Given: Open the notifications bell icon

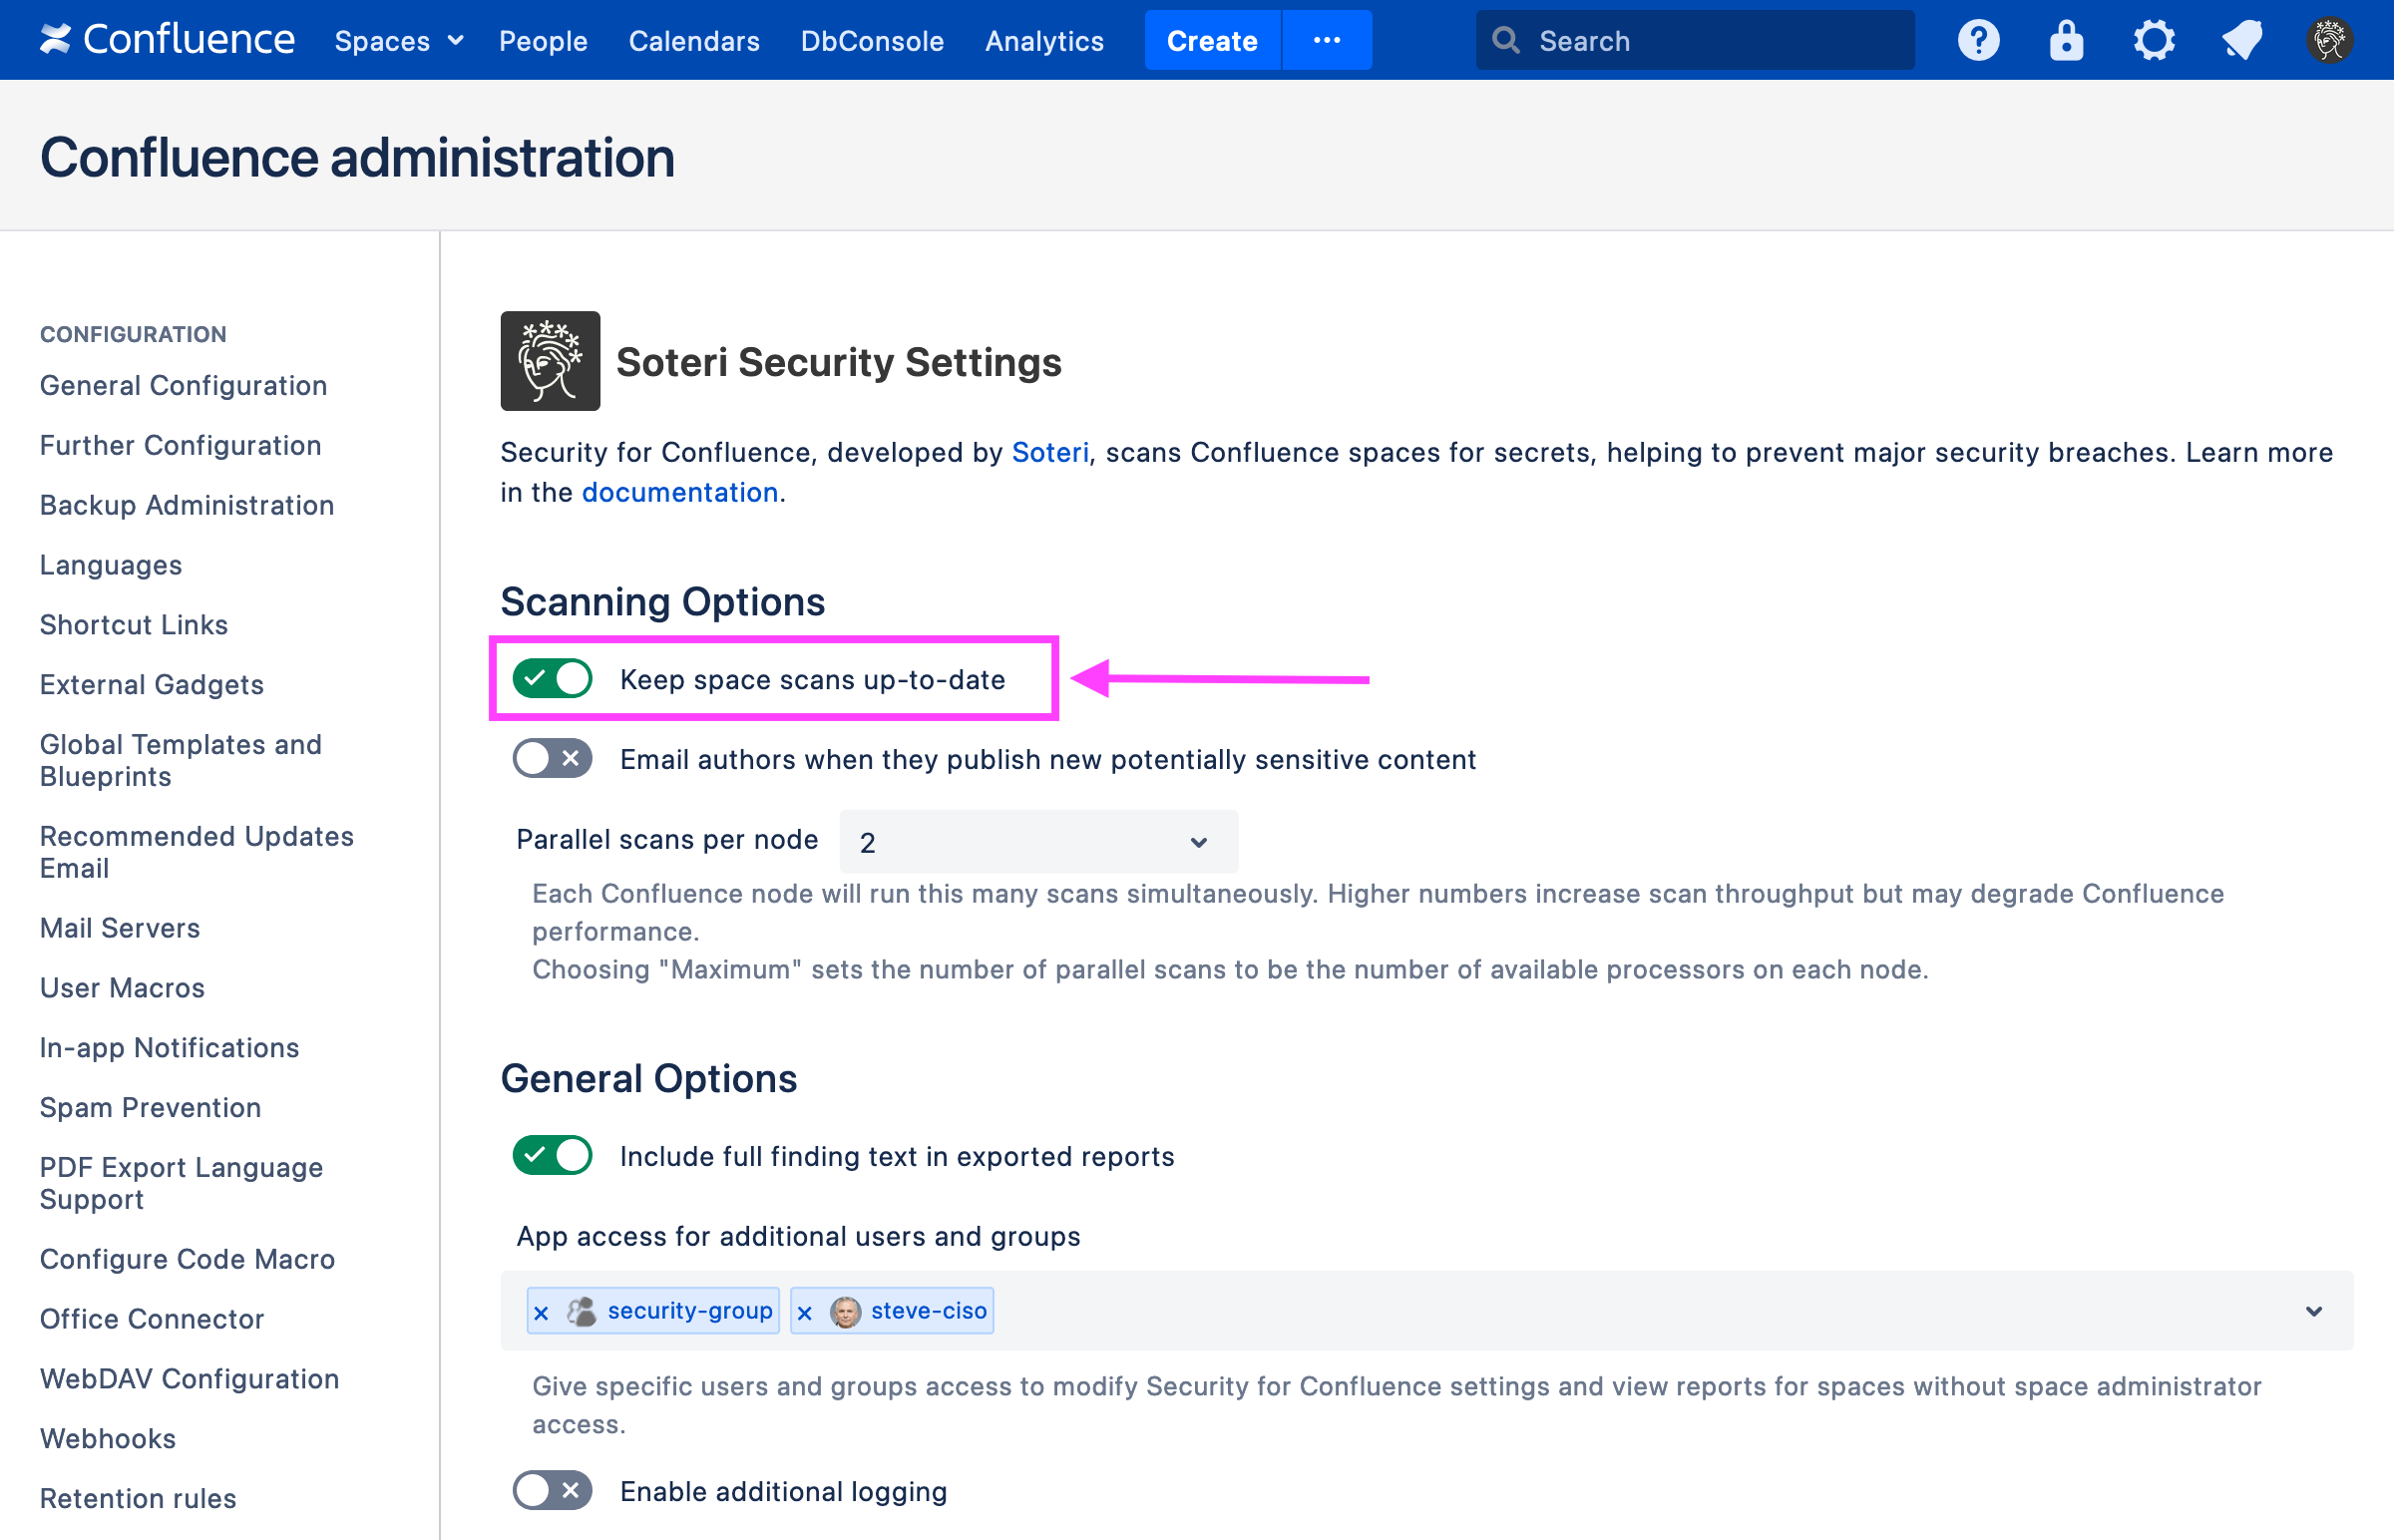Looking at the screenshot, I should 2241,40.
